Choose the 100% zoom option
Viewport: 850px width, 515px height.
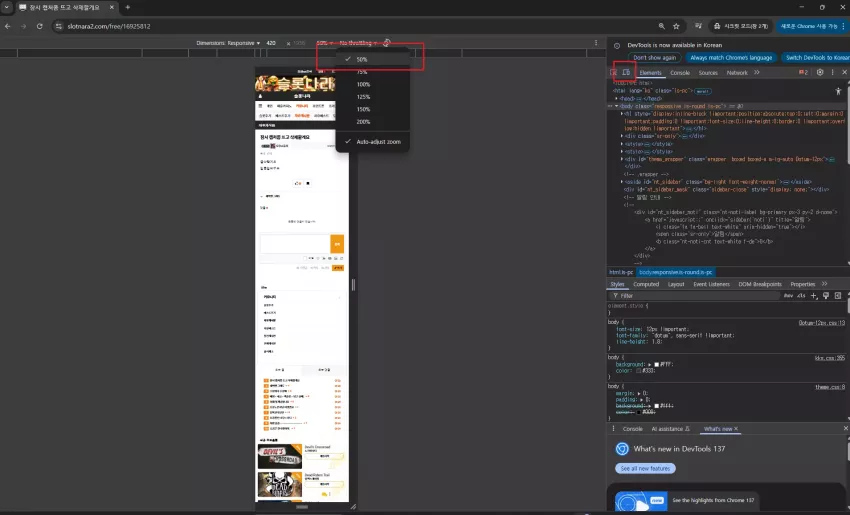[x=372, y=84]
